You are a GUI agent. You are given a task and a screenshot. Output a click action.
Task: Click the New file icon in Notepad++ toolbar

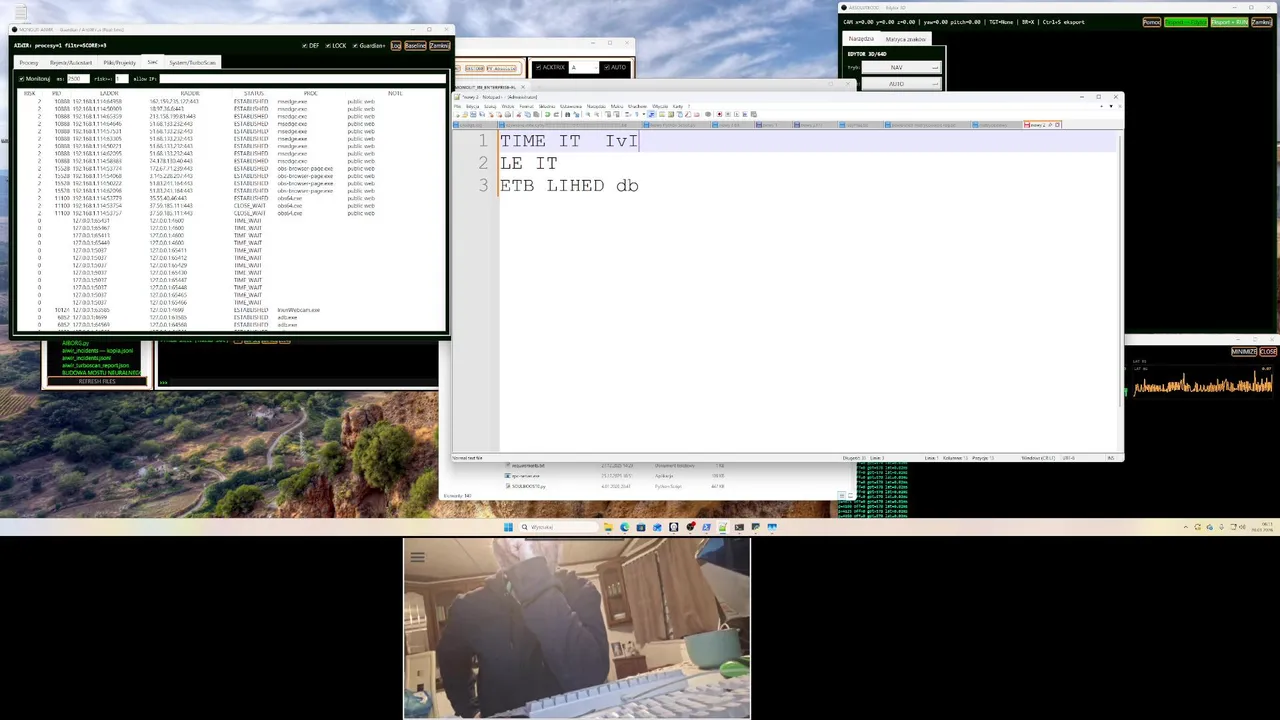pyautogui.click(x=457, y=114)
